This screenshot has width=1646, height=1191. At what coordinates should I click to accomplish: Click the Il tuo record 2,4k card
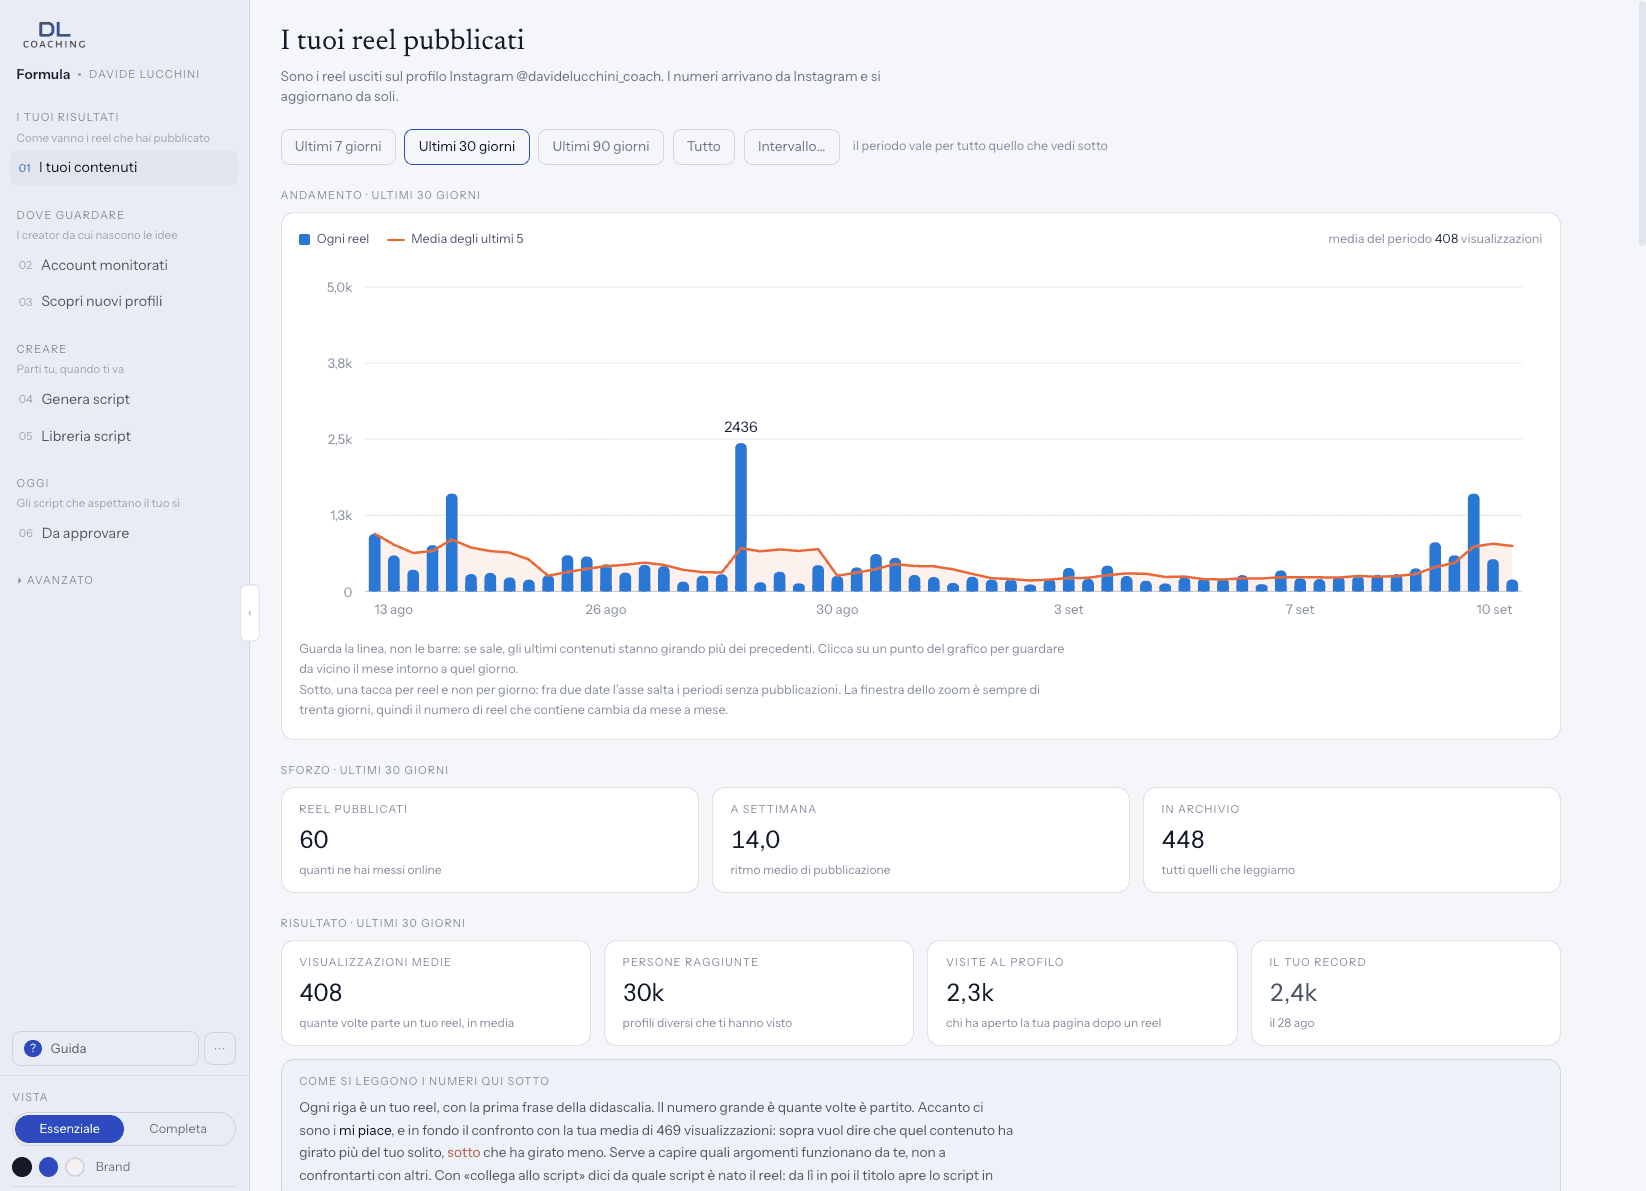pyautogui.click(x=1406, y=993)
